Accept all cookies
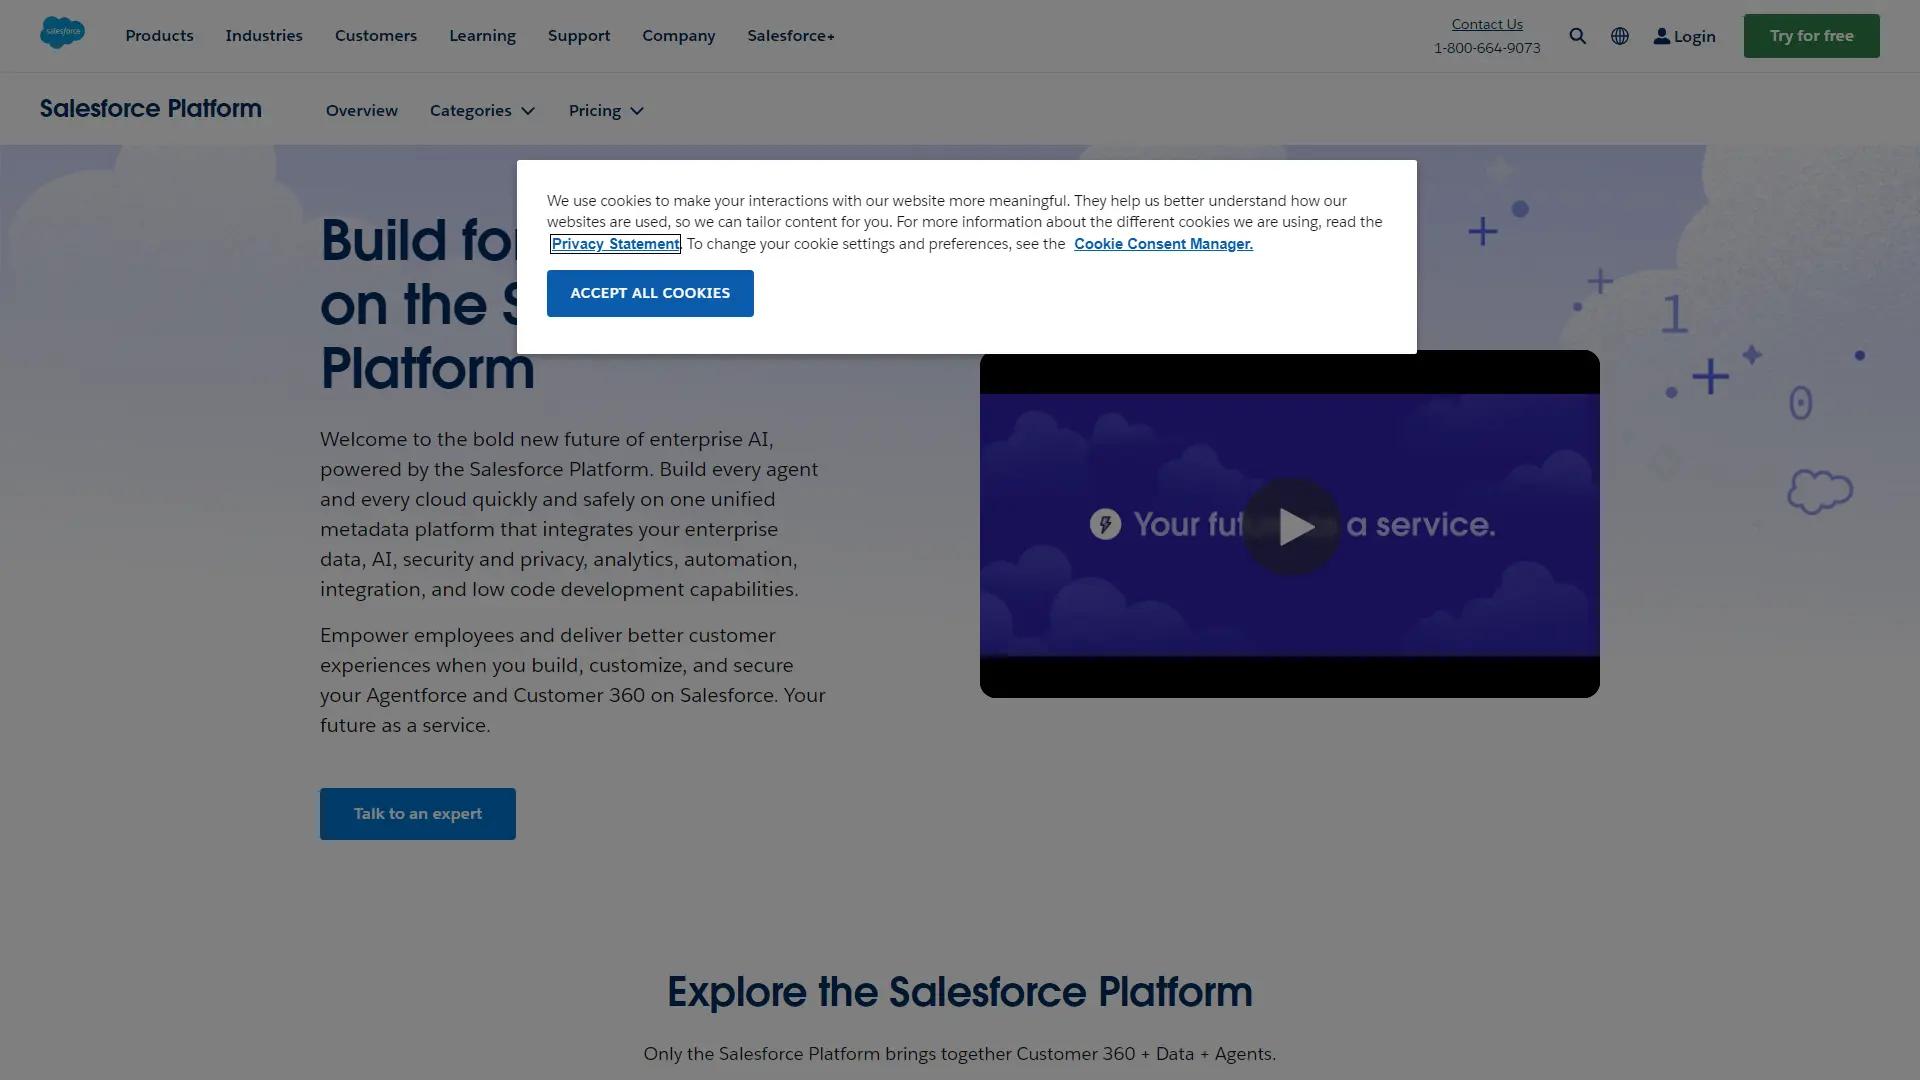This screenshot has height=1080, width=1920. pyautogui.click(x=649, y=293)
